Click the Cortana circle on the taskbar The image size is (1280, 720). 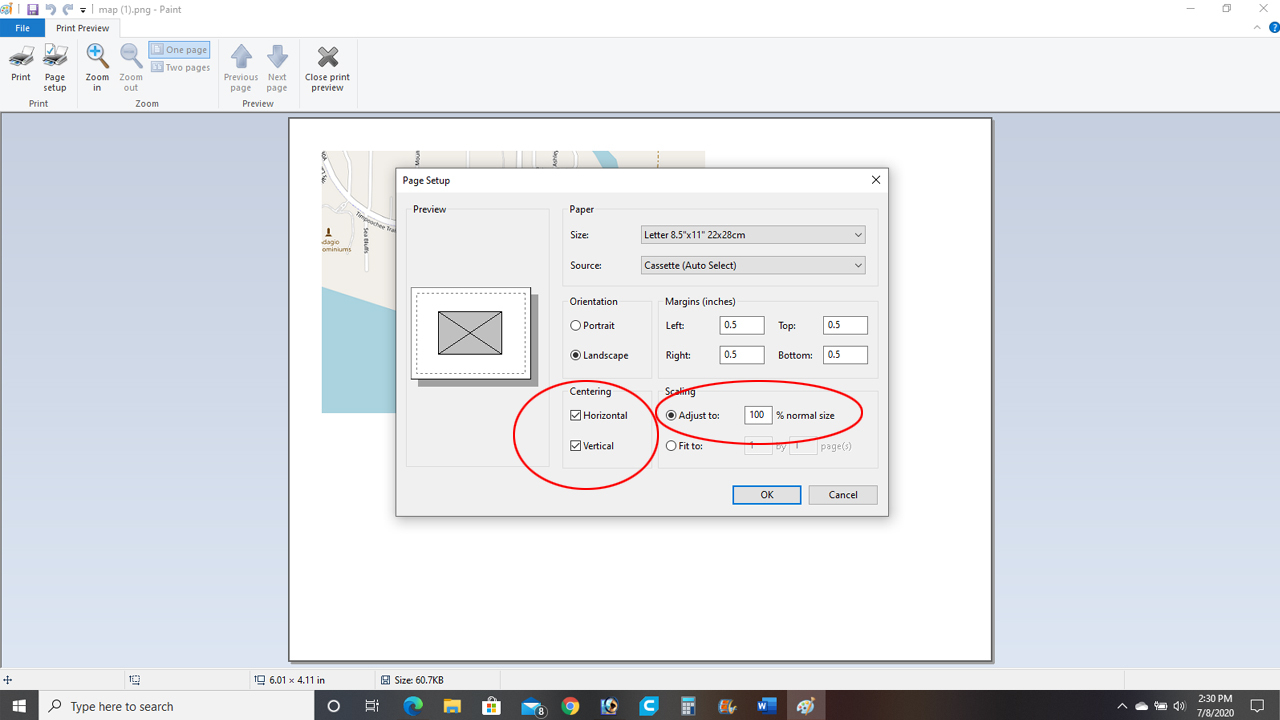click(334, 706)
